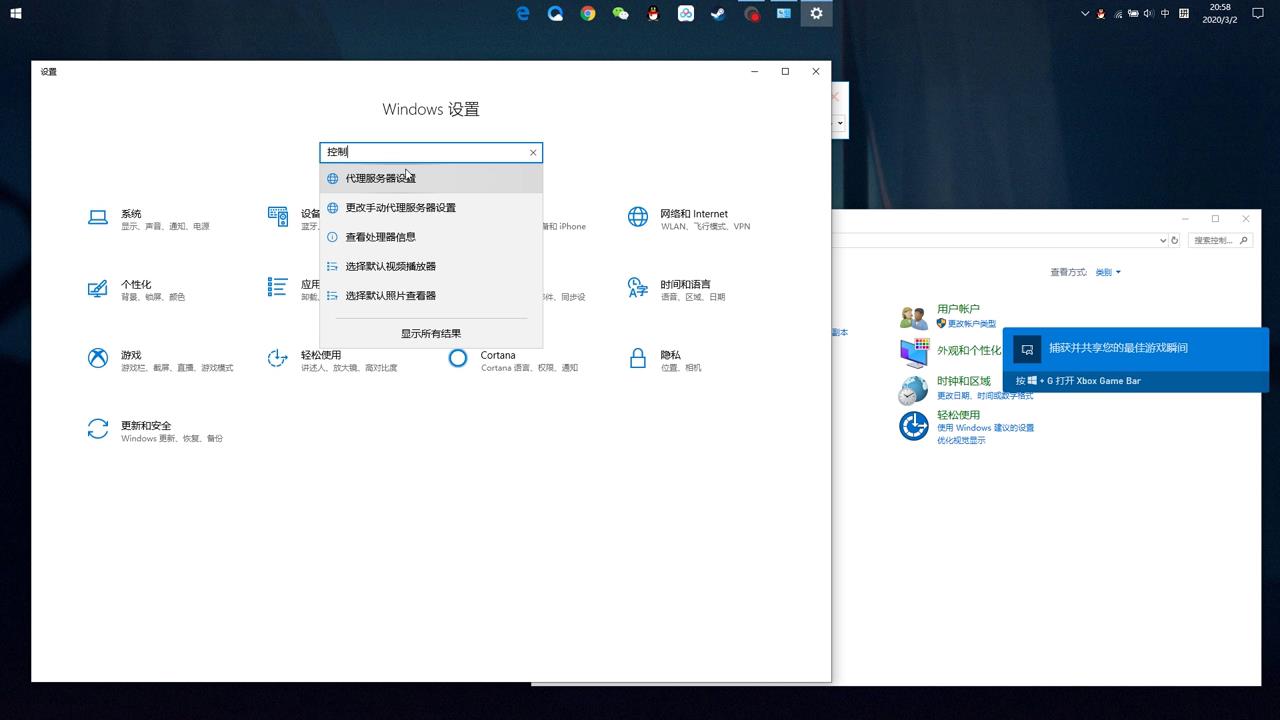Open 网络和 Internet settings category
The image size is (1280, 720).
coord(688,219)
